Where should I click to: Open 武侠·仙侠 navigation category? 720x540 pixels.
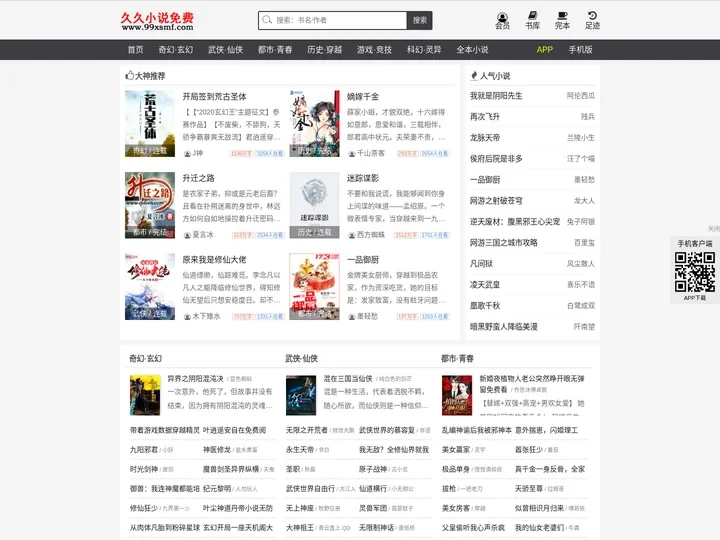(225, 50)
